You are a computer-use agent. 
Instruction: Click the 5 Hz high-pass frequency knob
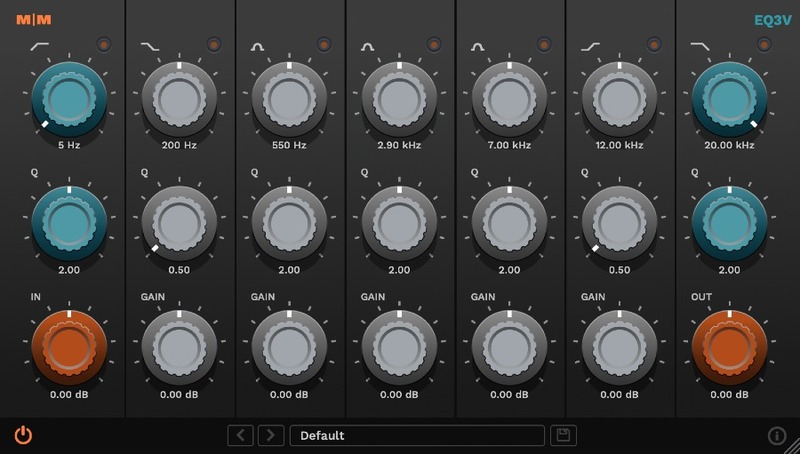tap(69, 99)
